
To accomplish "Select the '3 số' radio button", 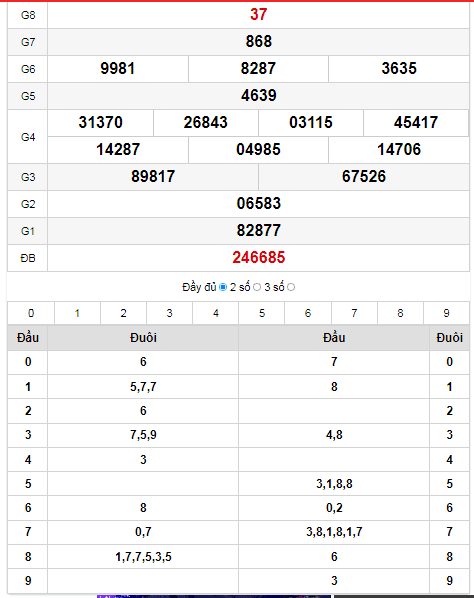I will (291, 287).
